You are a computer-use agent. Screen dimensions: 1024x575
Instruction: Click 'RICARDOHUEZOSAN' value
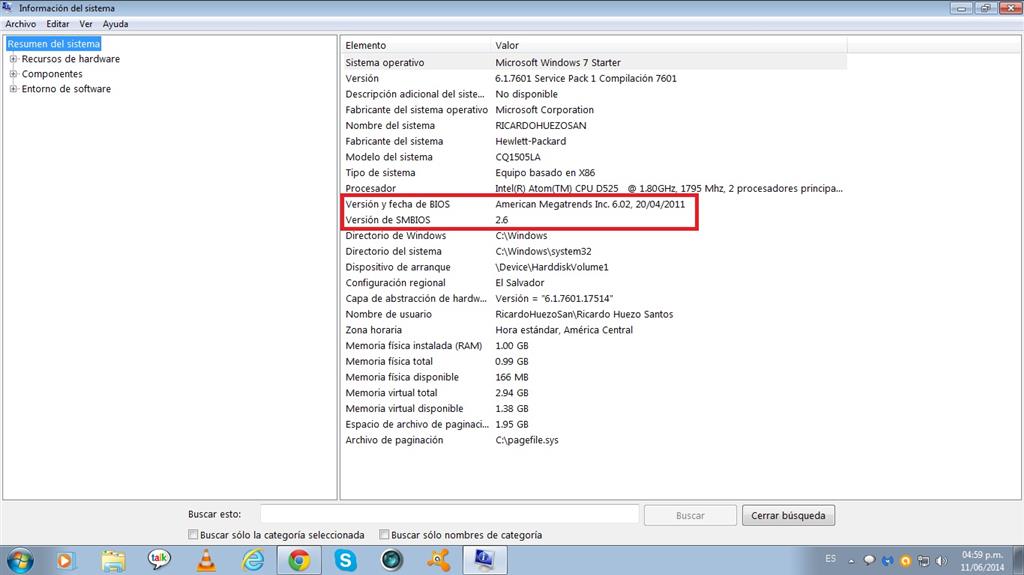[541, 125]
